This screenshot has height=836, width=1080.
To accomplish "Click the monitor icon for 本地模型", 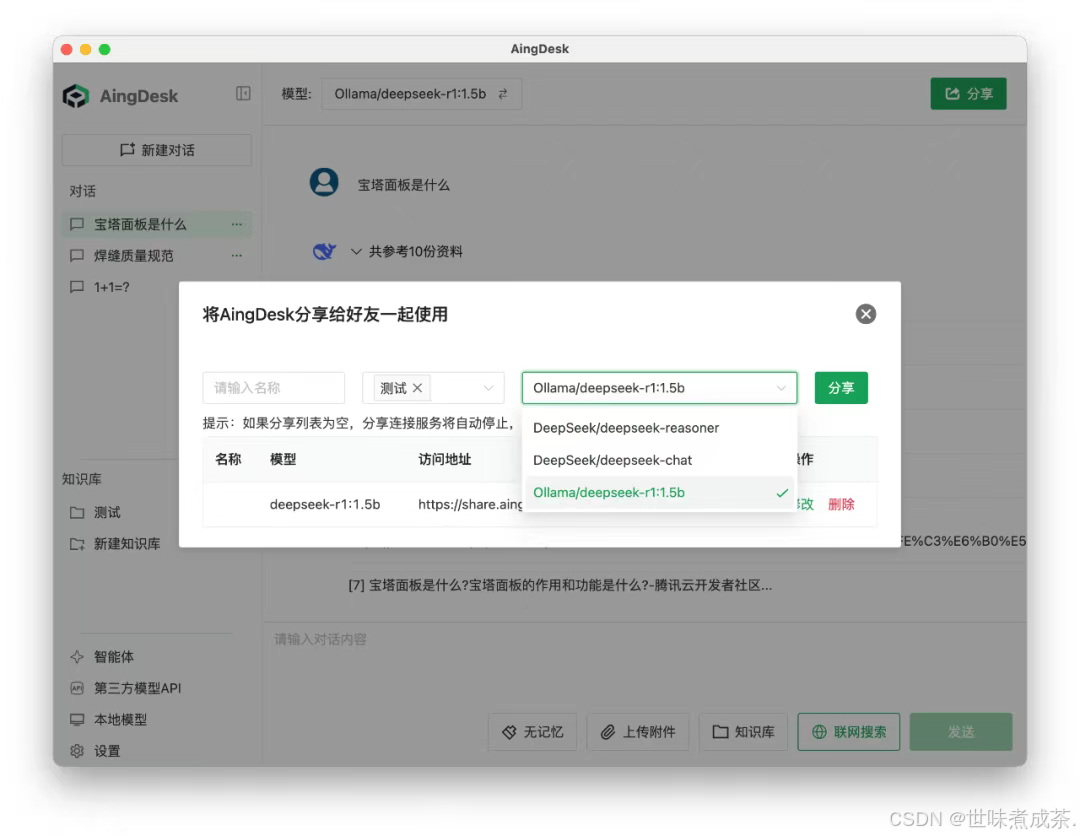I will (x=77, y=720).
